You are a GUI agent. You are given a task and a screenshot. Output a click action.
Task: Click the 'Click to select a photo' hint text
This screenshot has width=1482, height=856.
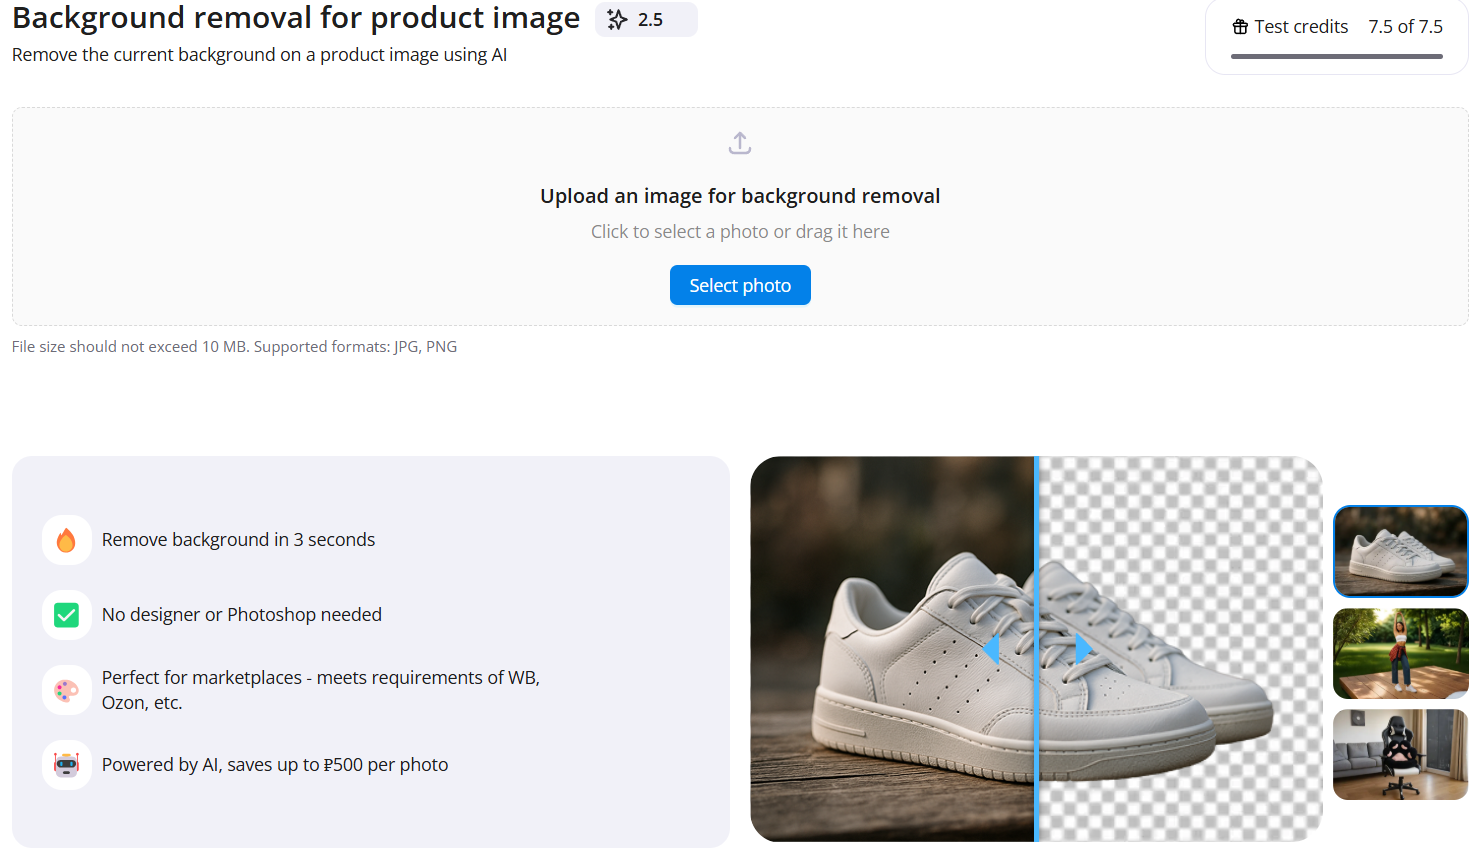pyautogui.click(x=740, y=232)
